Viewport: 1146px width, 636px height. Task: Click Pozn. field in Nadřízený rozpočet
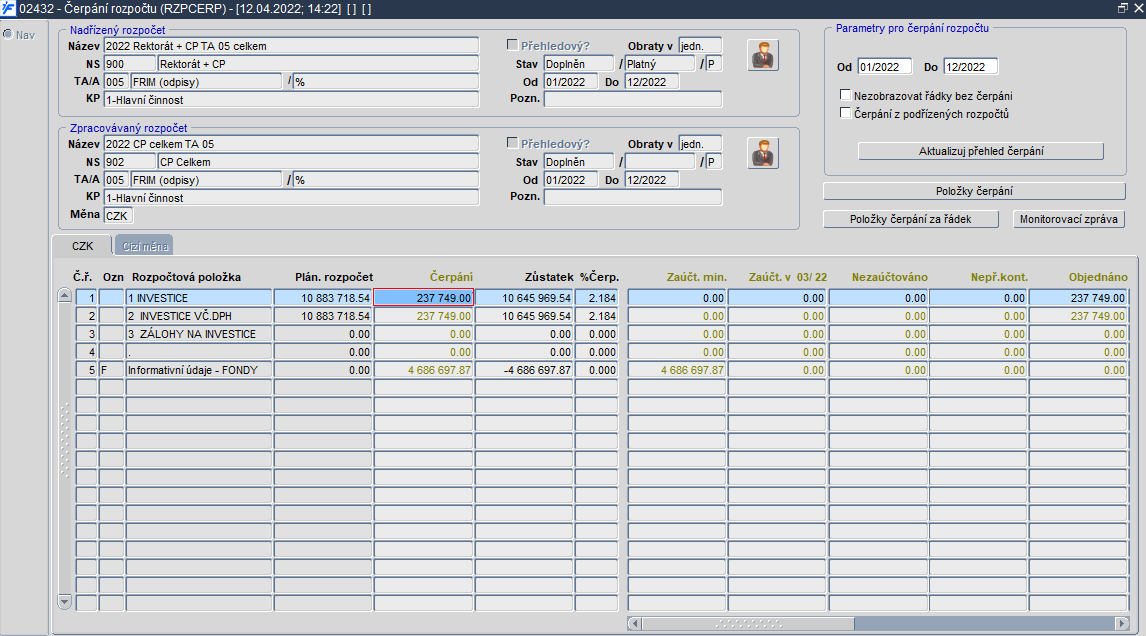633,99
